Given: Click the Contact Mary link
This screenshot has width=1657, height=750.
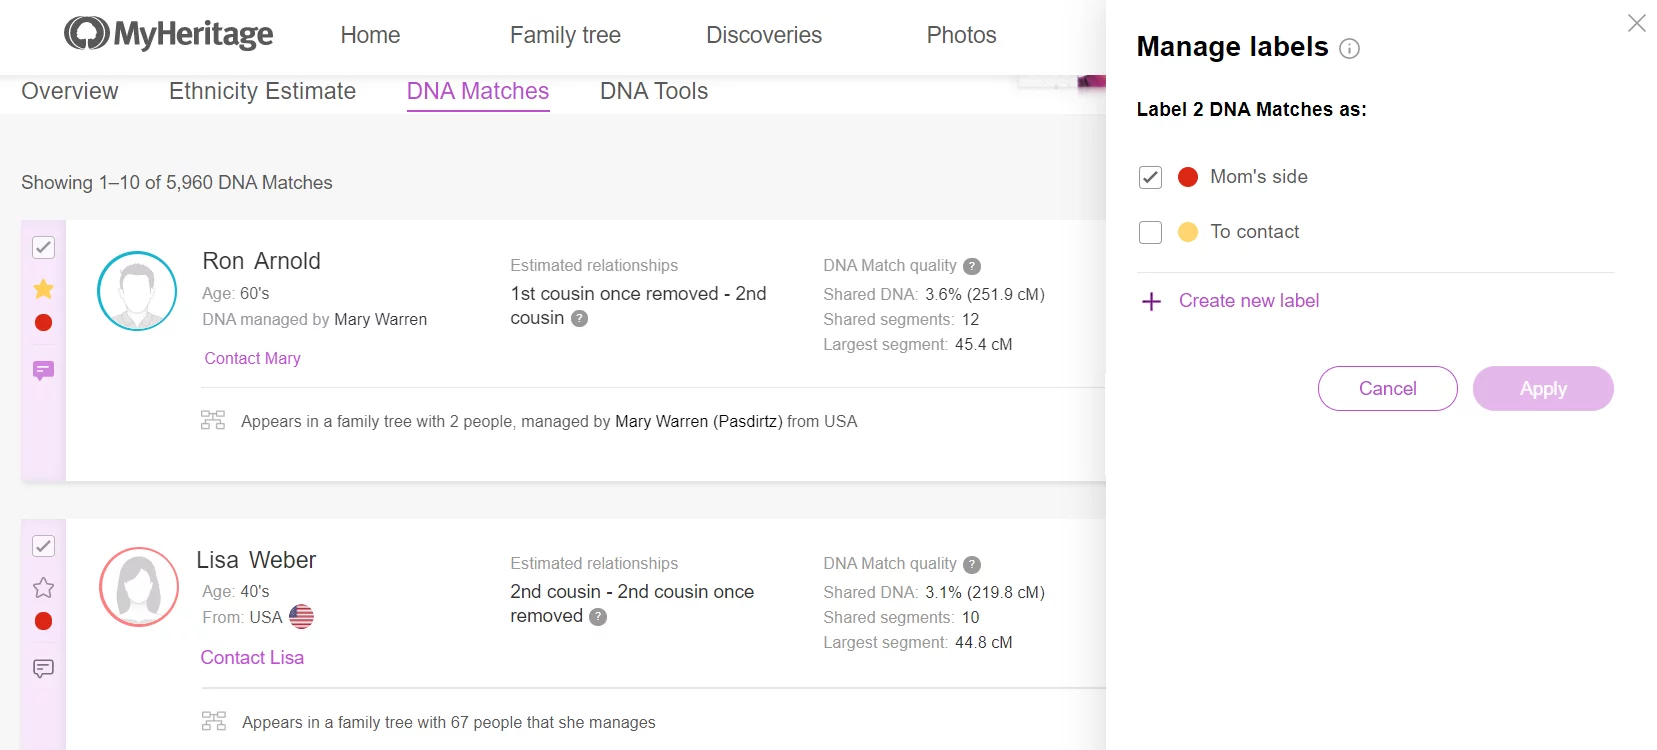Looking at the screenshot, I should (x=252, y=358).
